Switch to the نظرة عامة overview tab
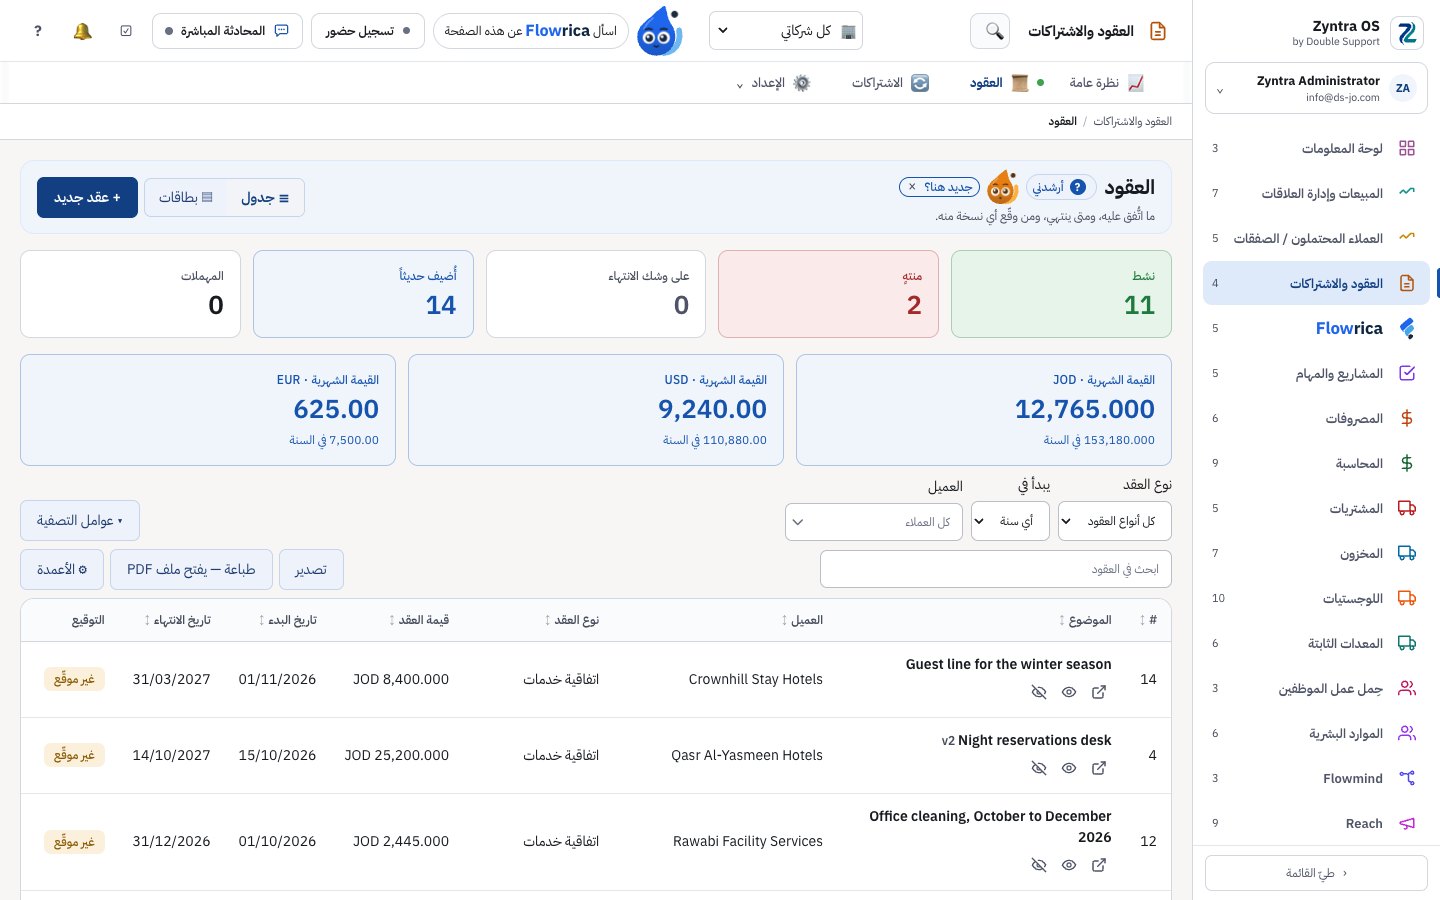 tap(1107, 83)
